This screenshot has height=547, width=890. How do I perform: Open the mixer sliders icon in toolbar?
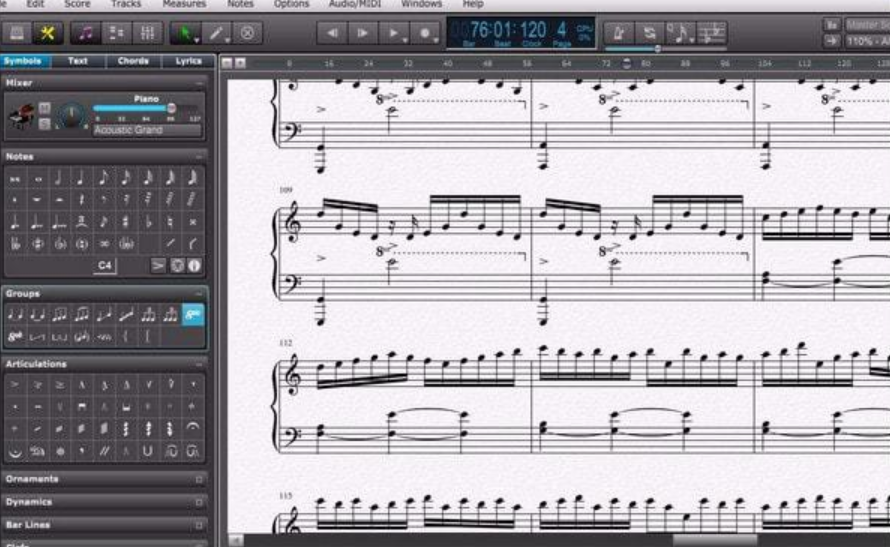pos(147,33)
